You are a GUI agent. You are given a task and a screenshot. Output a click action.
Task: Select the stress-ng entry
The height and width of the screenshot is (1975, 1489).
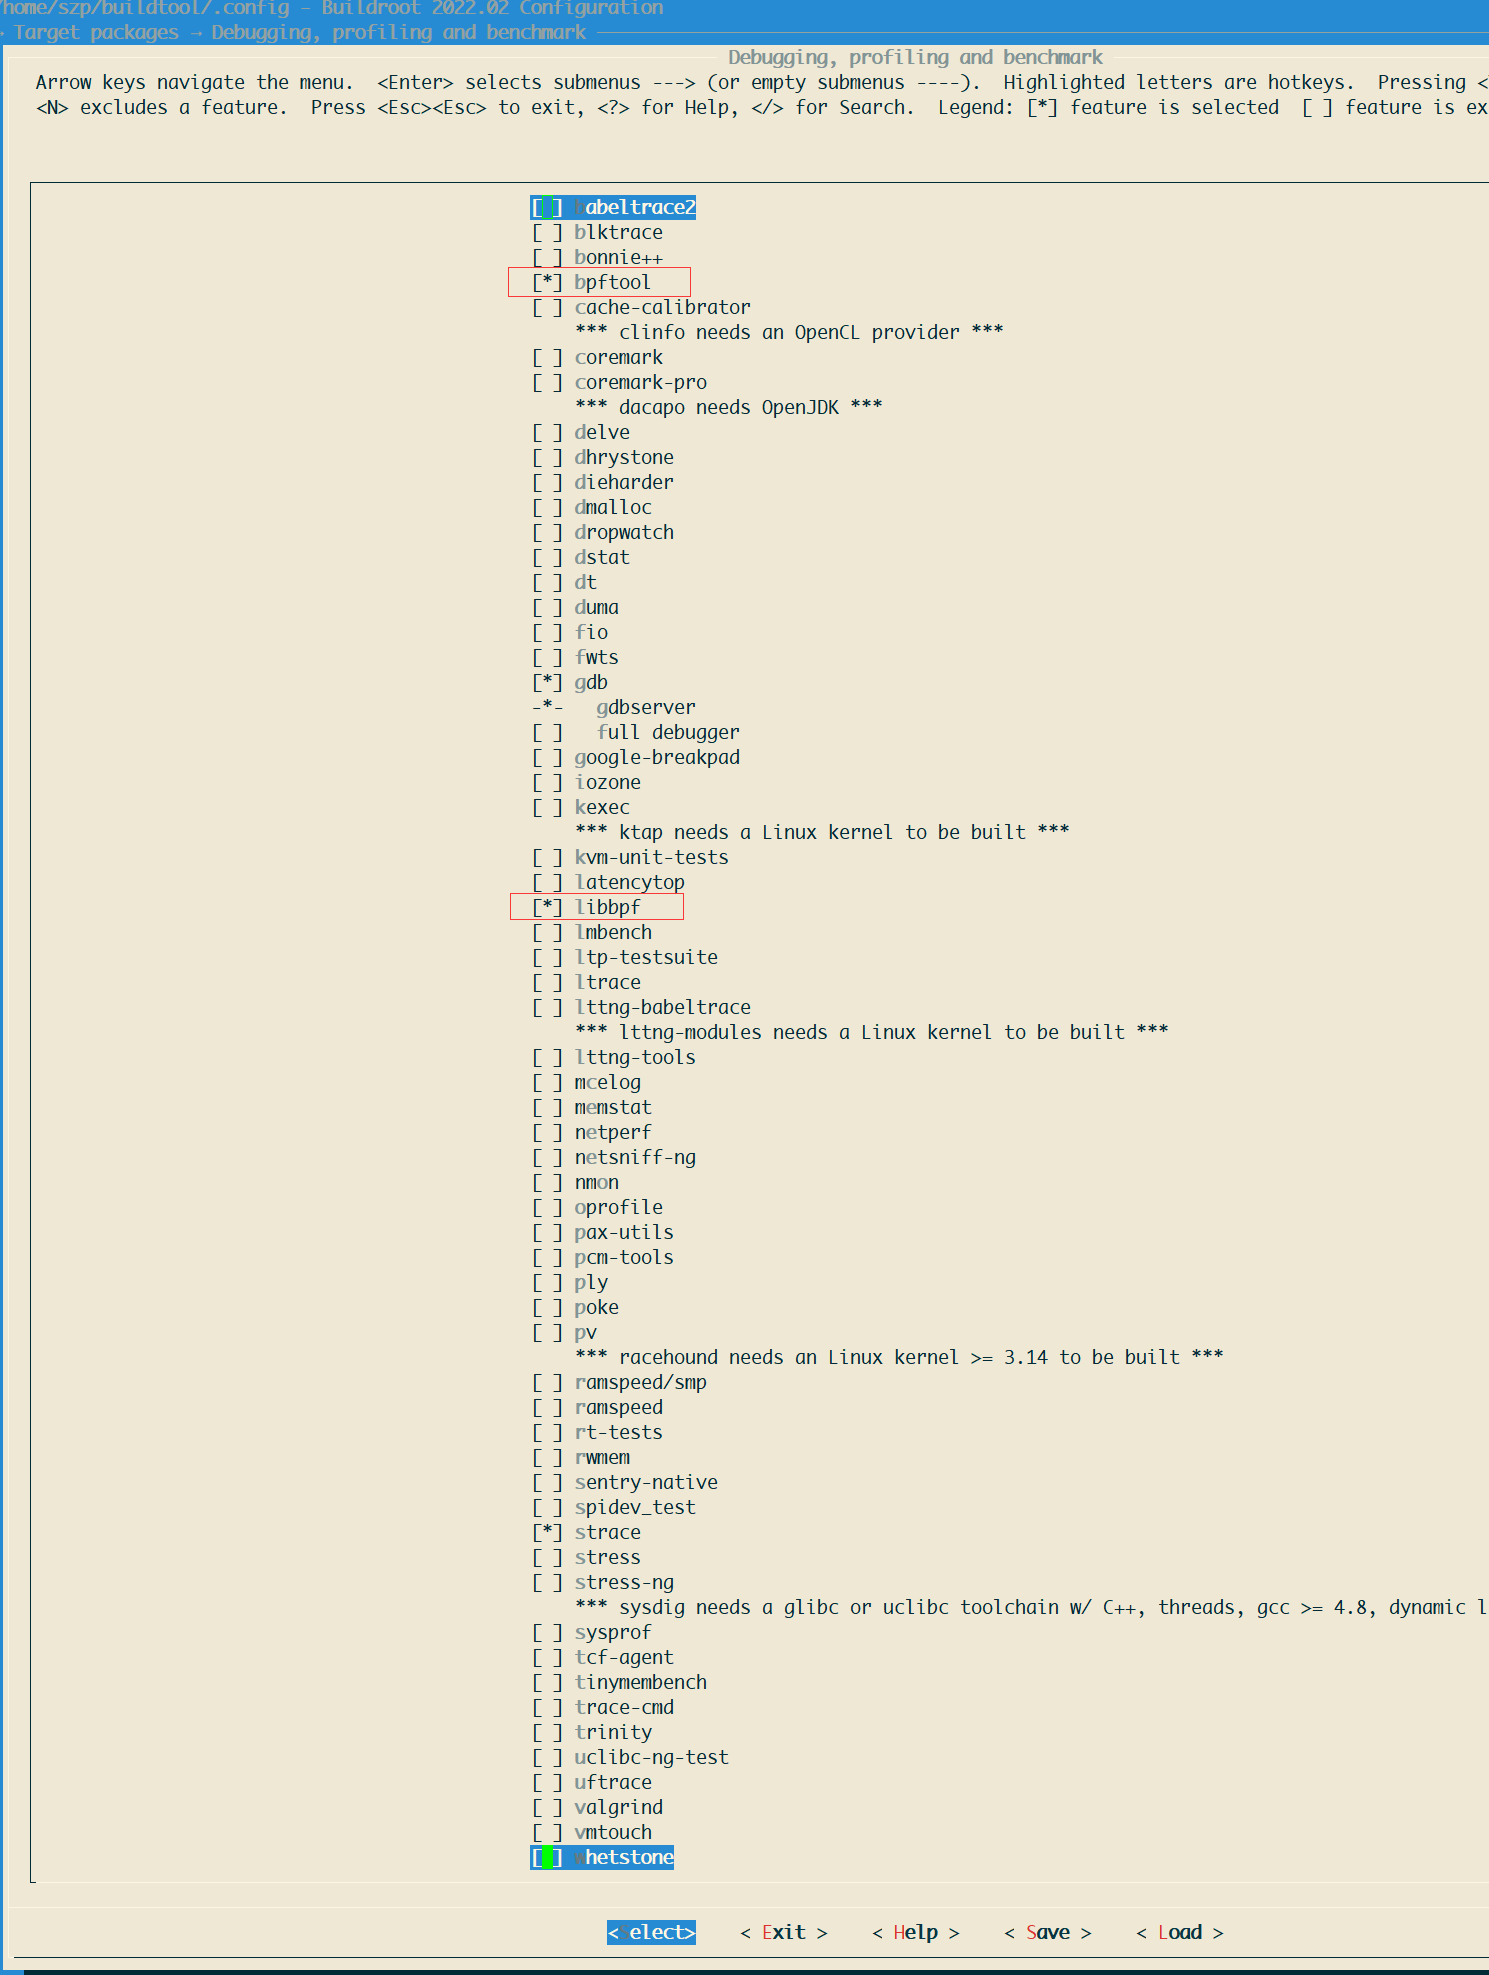(x=603, y=1582)
